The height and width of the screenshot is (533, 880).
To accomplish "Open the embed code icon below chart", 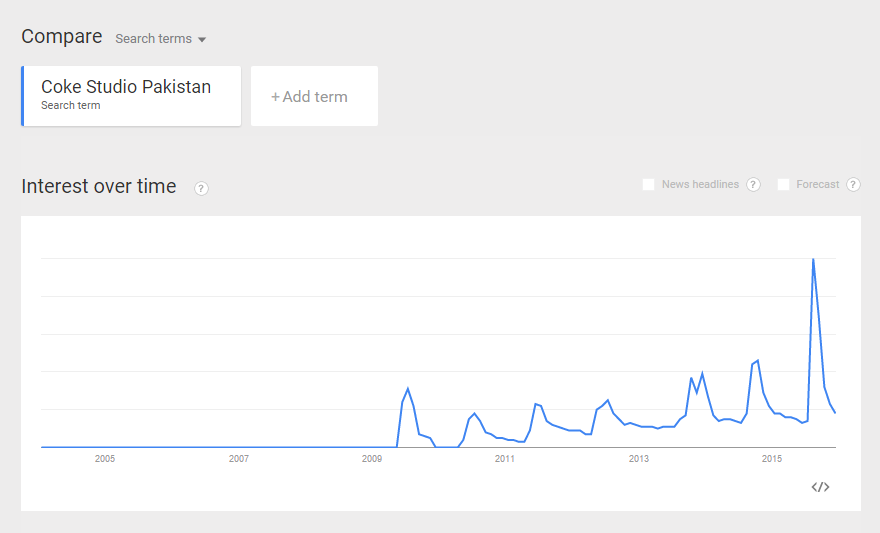I will tap(820, 487).
